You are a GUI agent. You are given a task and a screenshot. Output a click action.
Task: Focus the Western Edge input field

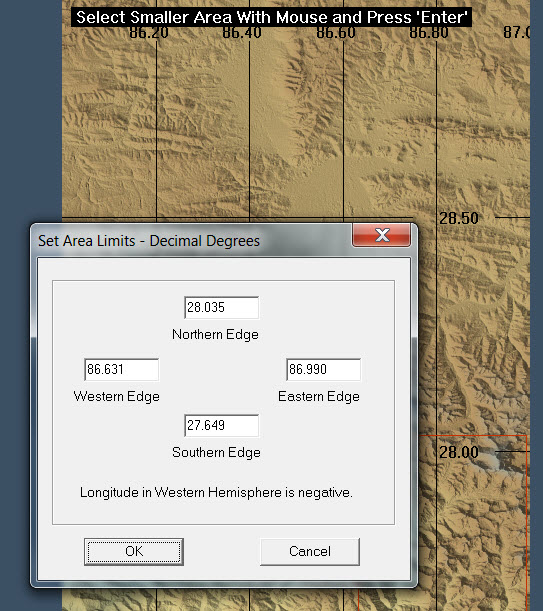pos(121,369)
